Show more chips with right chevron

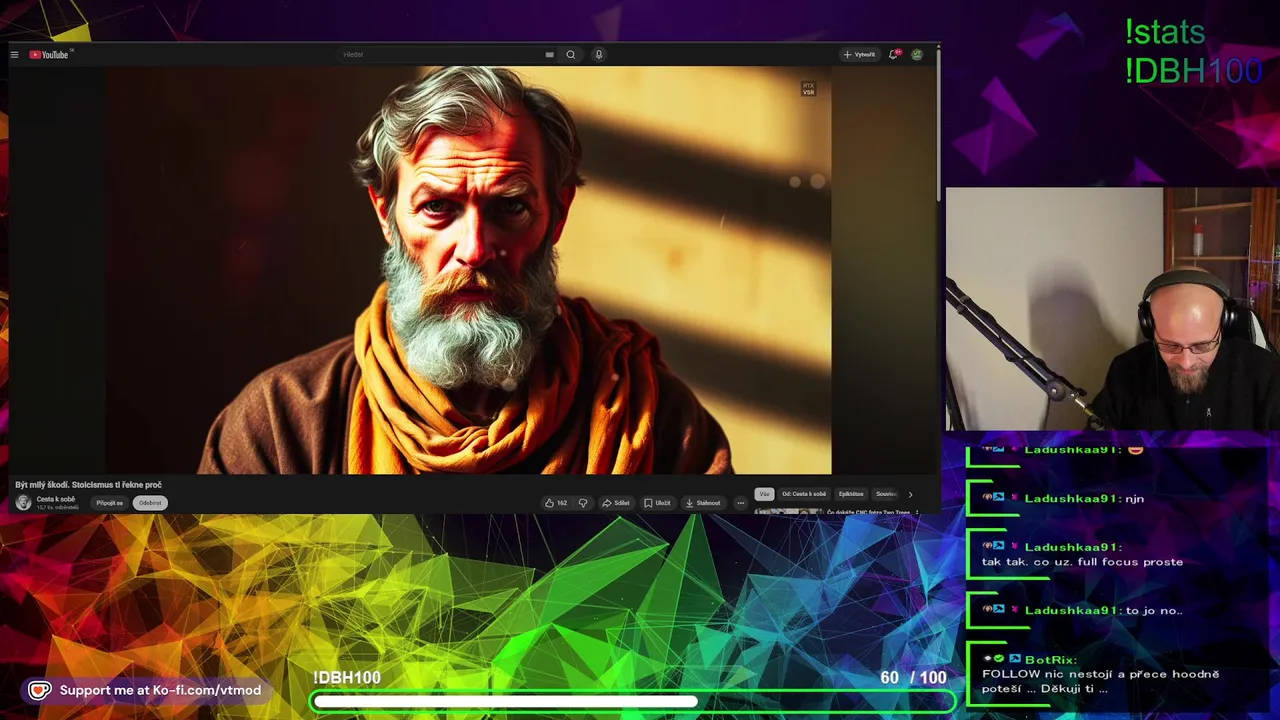[910, 494]
